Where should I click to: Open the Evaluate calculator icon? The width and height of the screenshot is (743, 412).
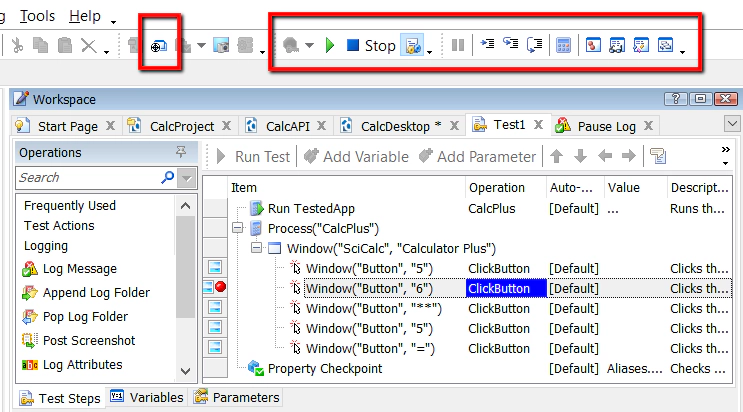pyautogui.click(x=563, y=46)
